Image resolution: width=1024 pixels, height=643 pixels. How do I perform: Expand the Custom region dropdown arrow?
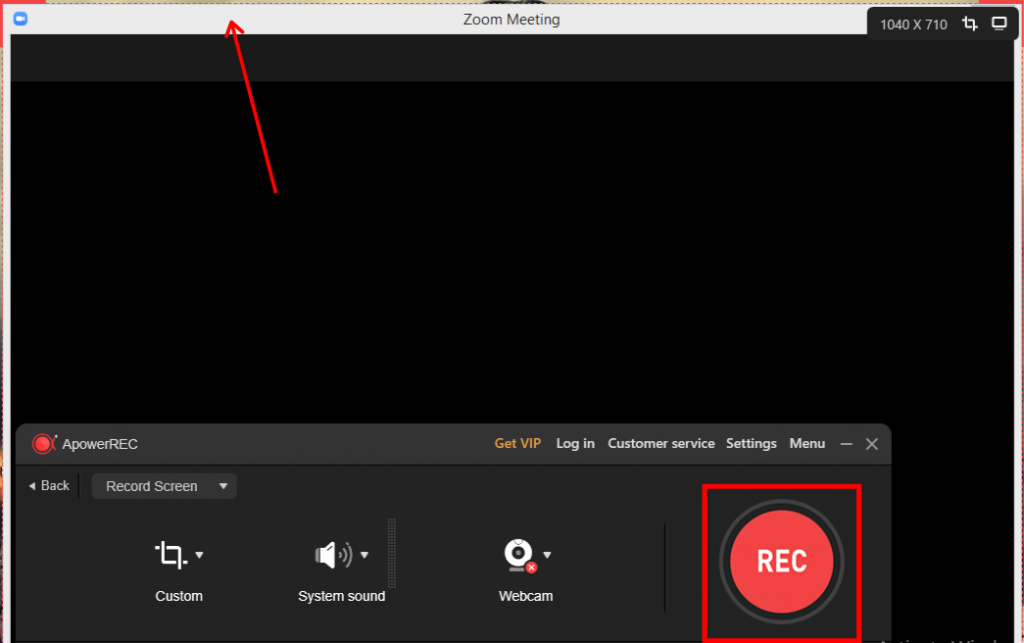(x=198, y=554)
